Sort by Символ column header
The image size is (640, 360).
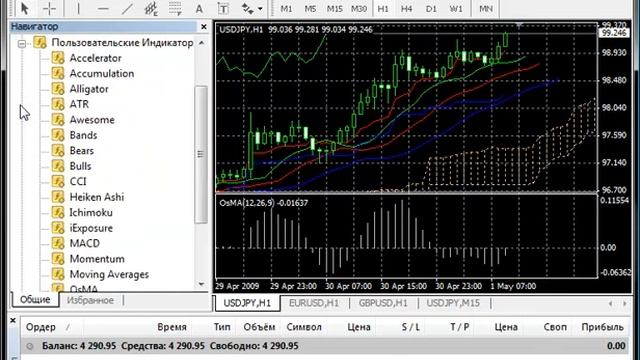(304, 327)
